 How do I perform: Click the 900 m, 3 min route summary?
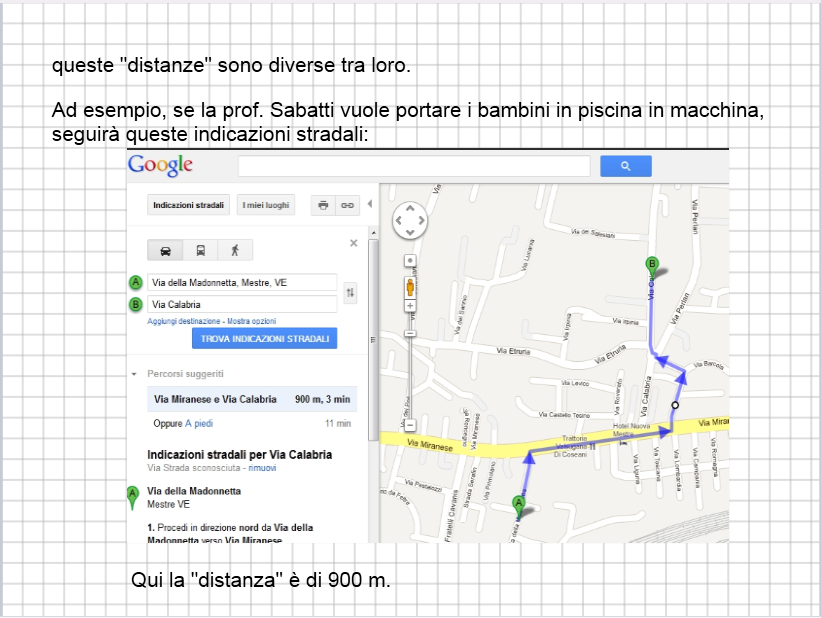tap(323, 399)
